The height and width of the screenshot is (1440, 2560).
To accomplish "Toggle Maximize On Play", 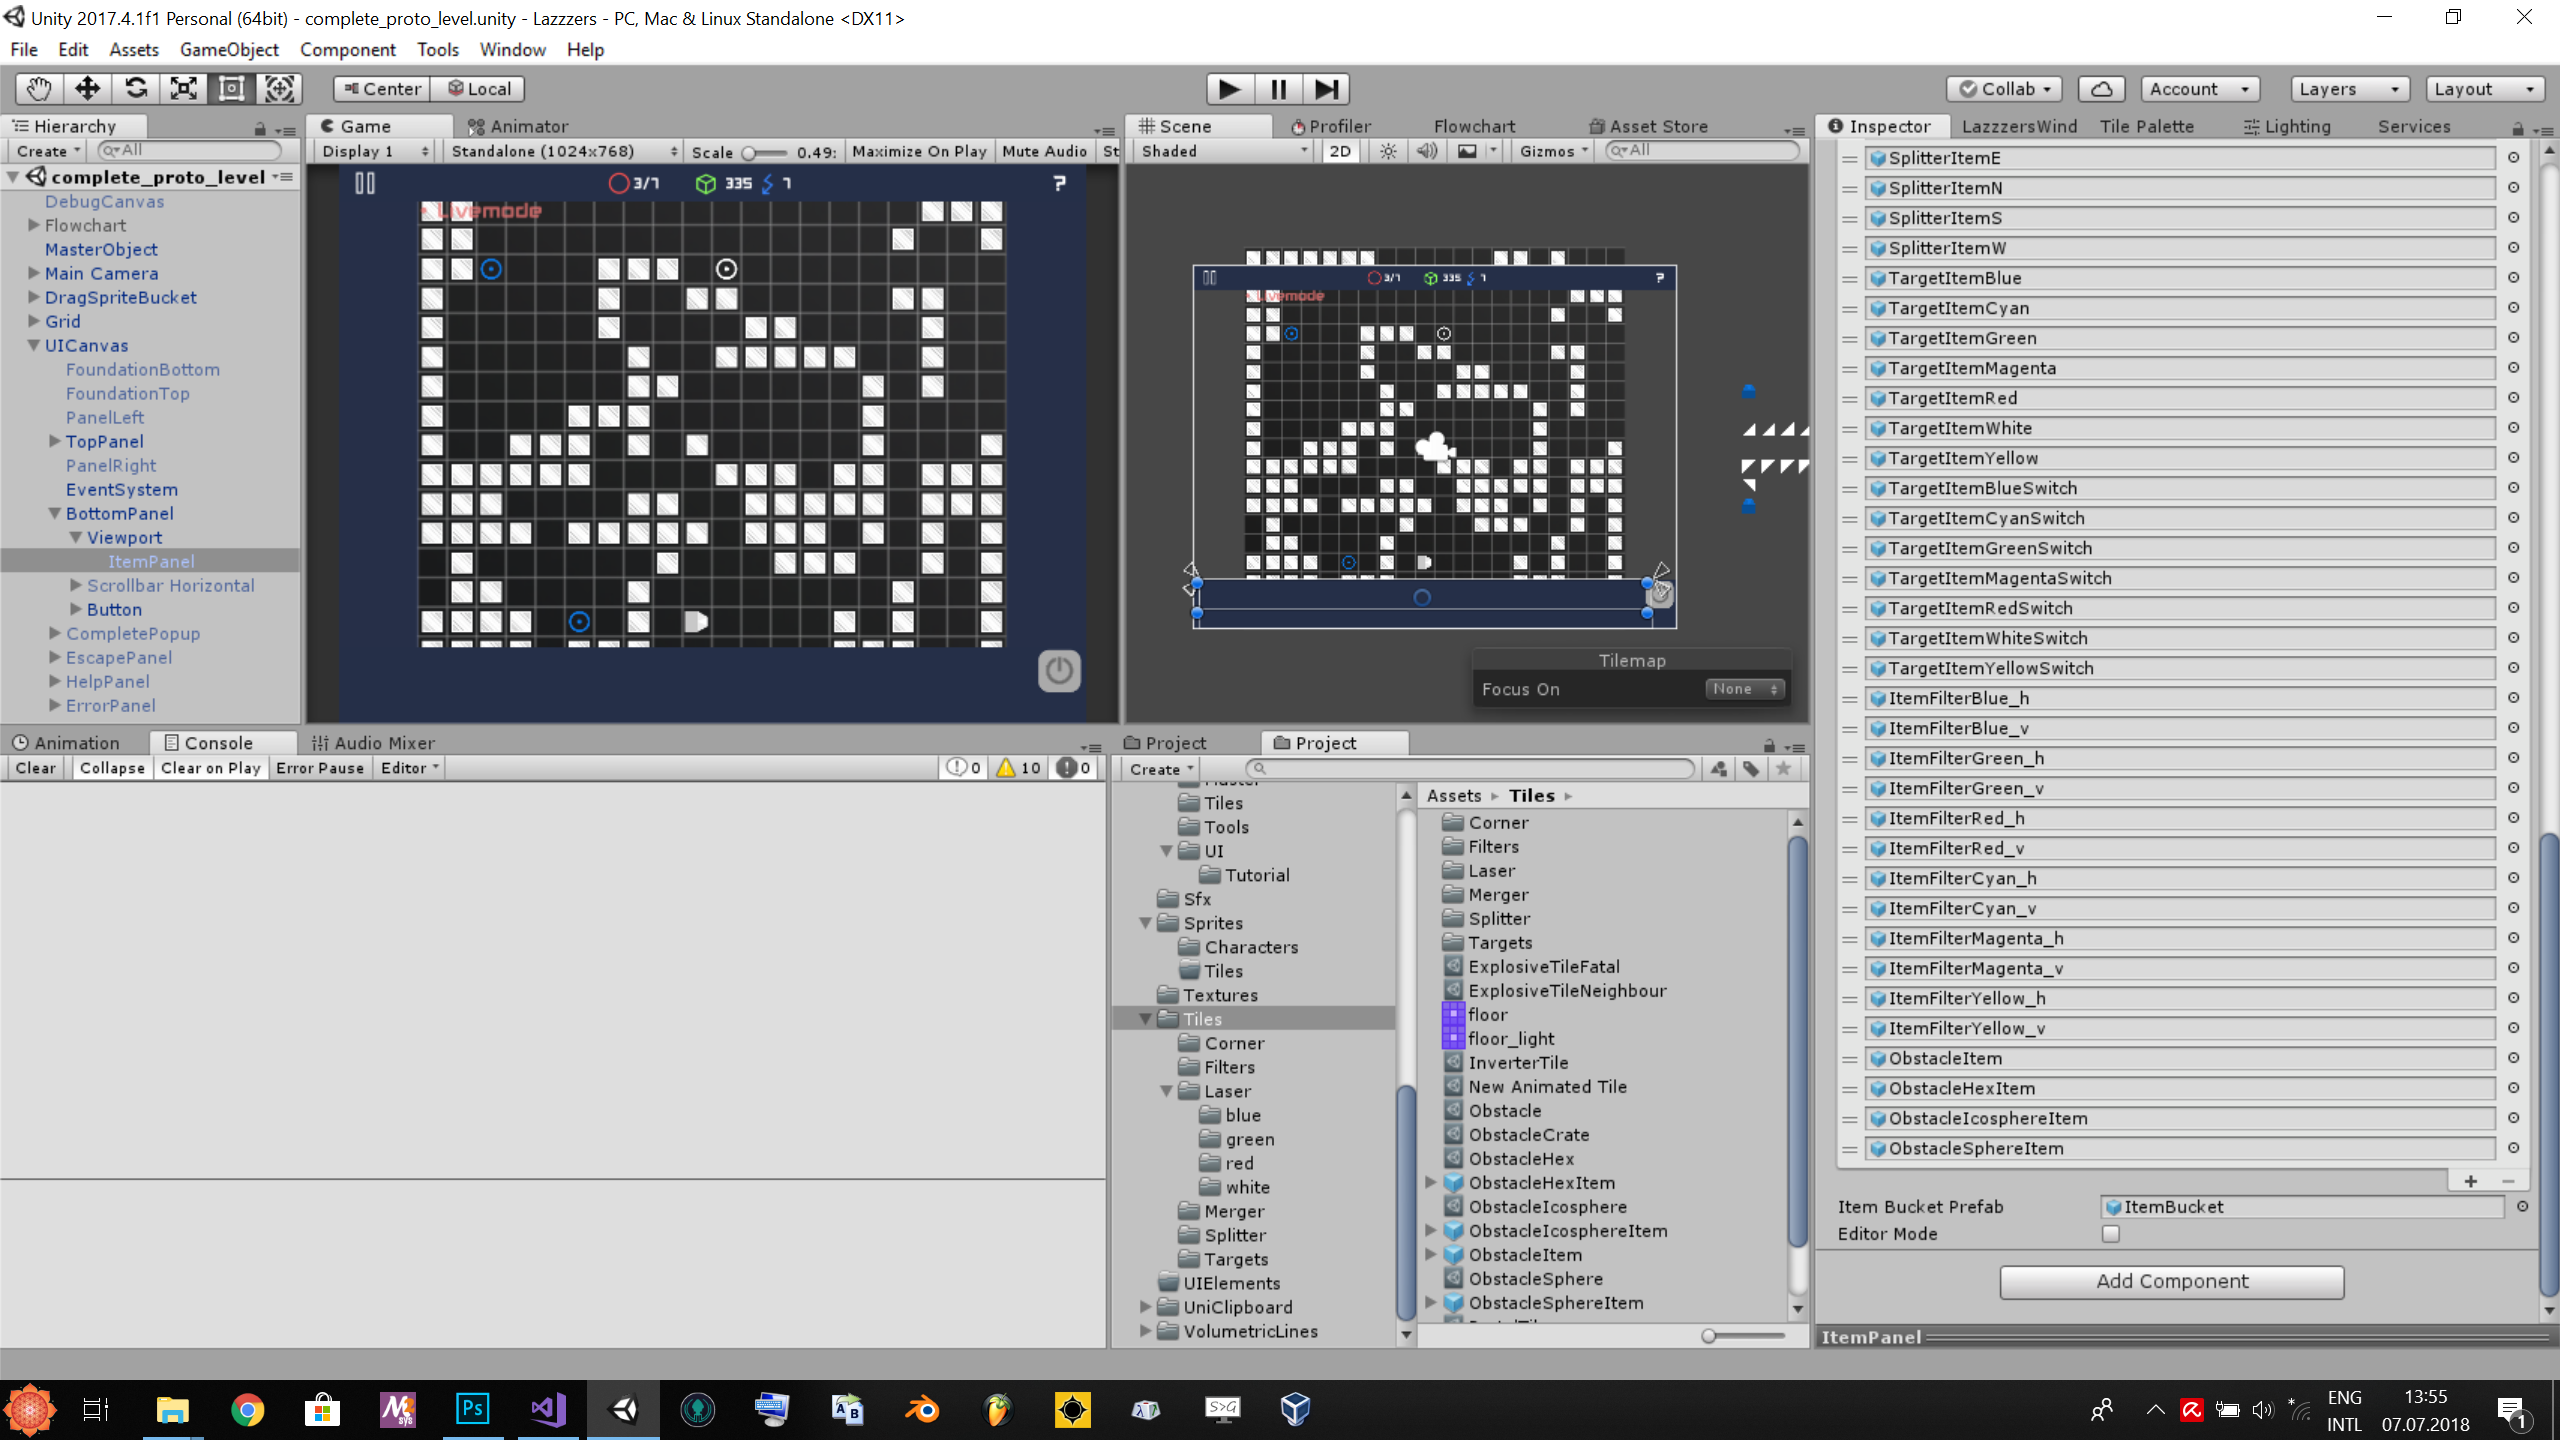I will tap(918, 151).
